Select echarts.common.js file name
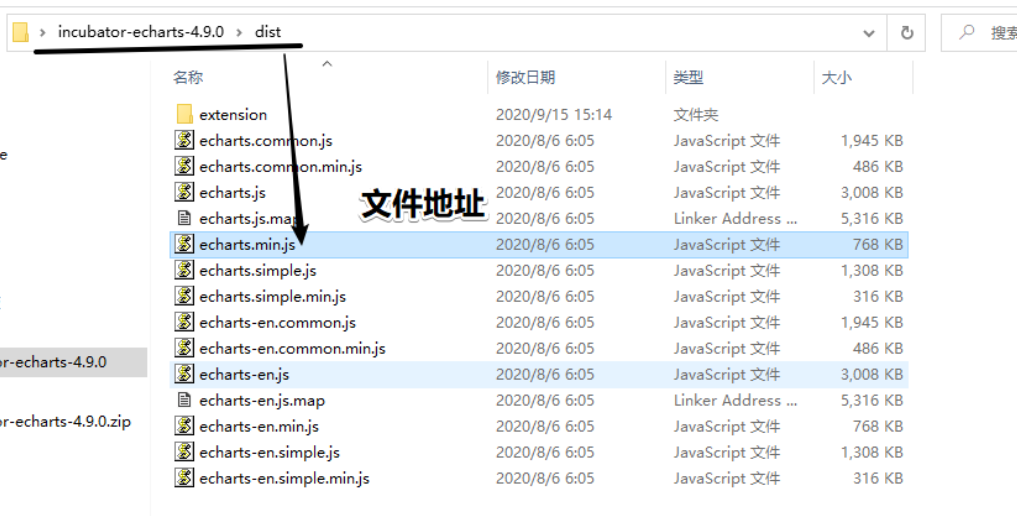The height and width of the screenshot is (516, 1017). [266, 141]
